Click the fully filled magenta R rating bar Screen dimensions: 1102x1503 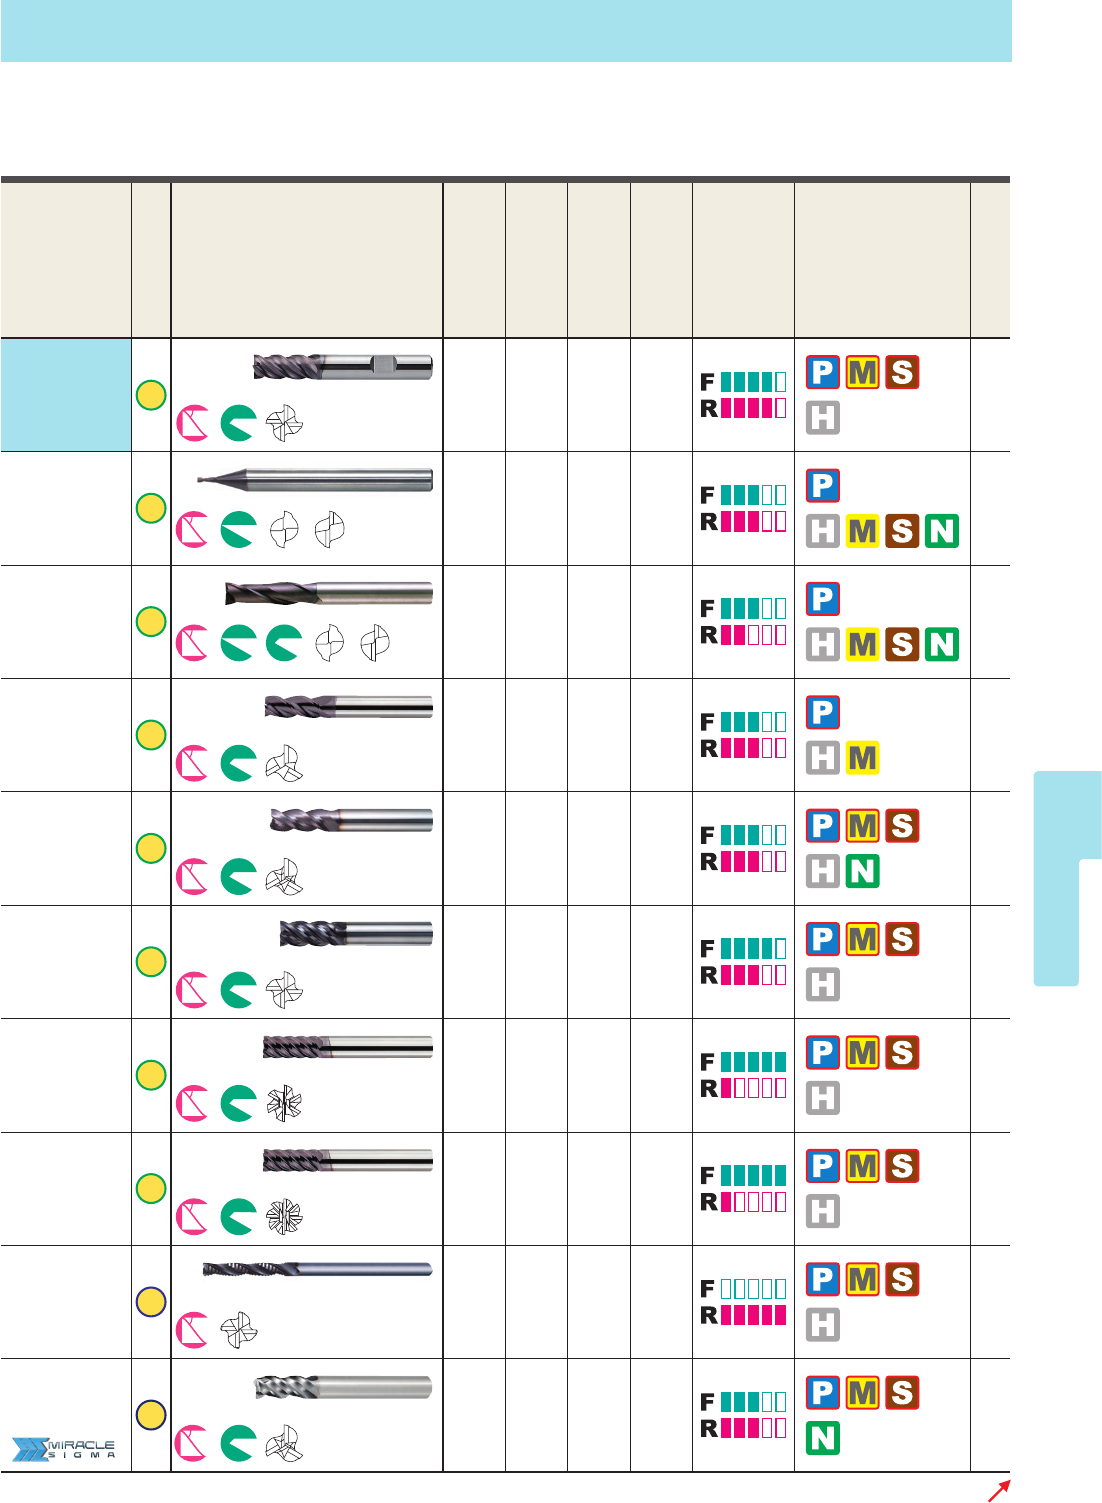click(x=753, y=1315)
